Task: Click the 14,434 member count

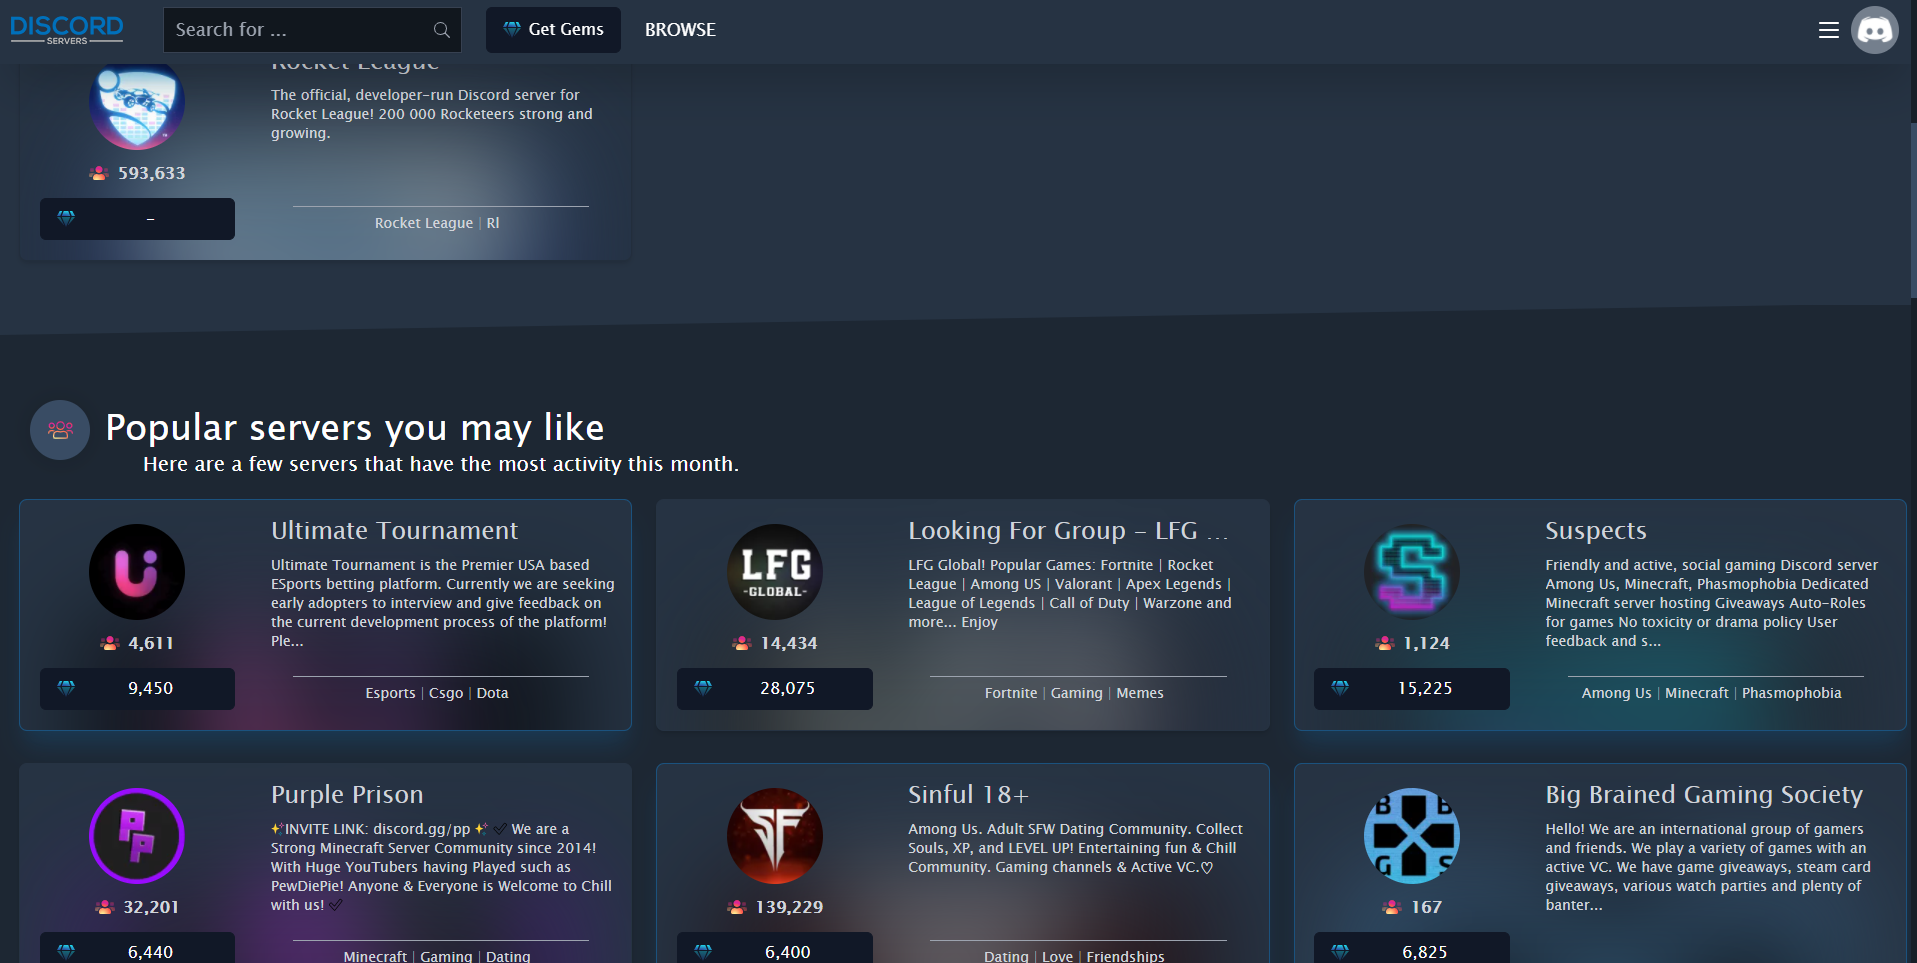Action: (788, 643)
